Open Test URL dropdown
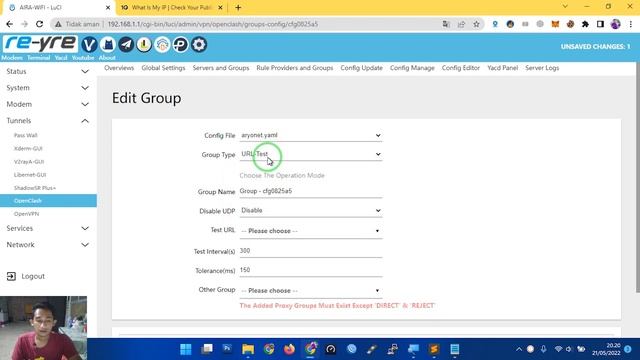The height and width of the screenshot is (360, 640). point(311,231)
